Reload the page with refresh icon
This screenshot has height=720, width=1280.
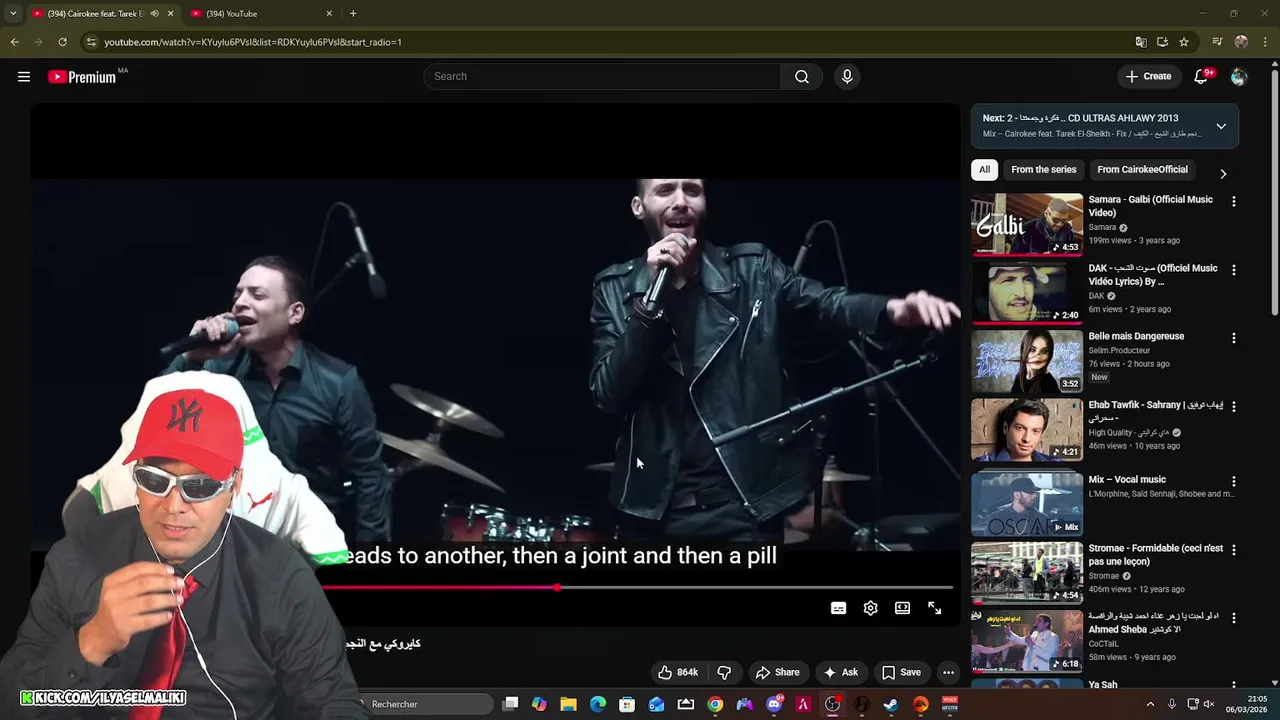[x=62, y=42]
